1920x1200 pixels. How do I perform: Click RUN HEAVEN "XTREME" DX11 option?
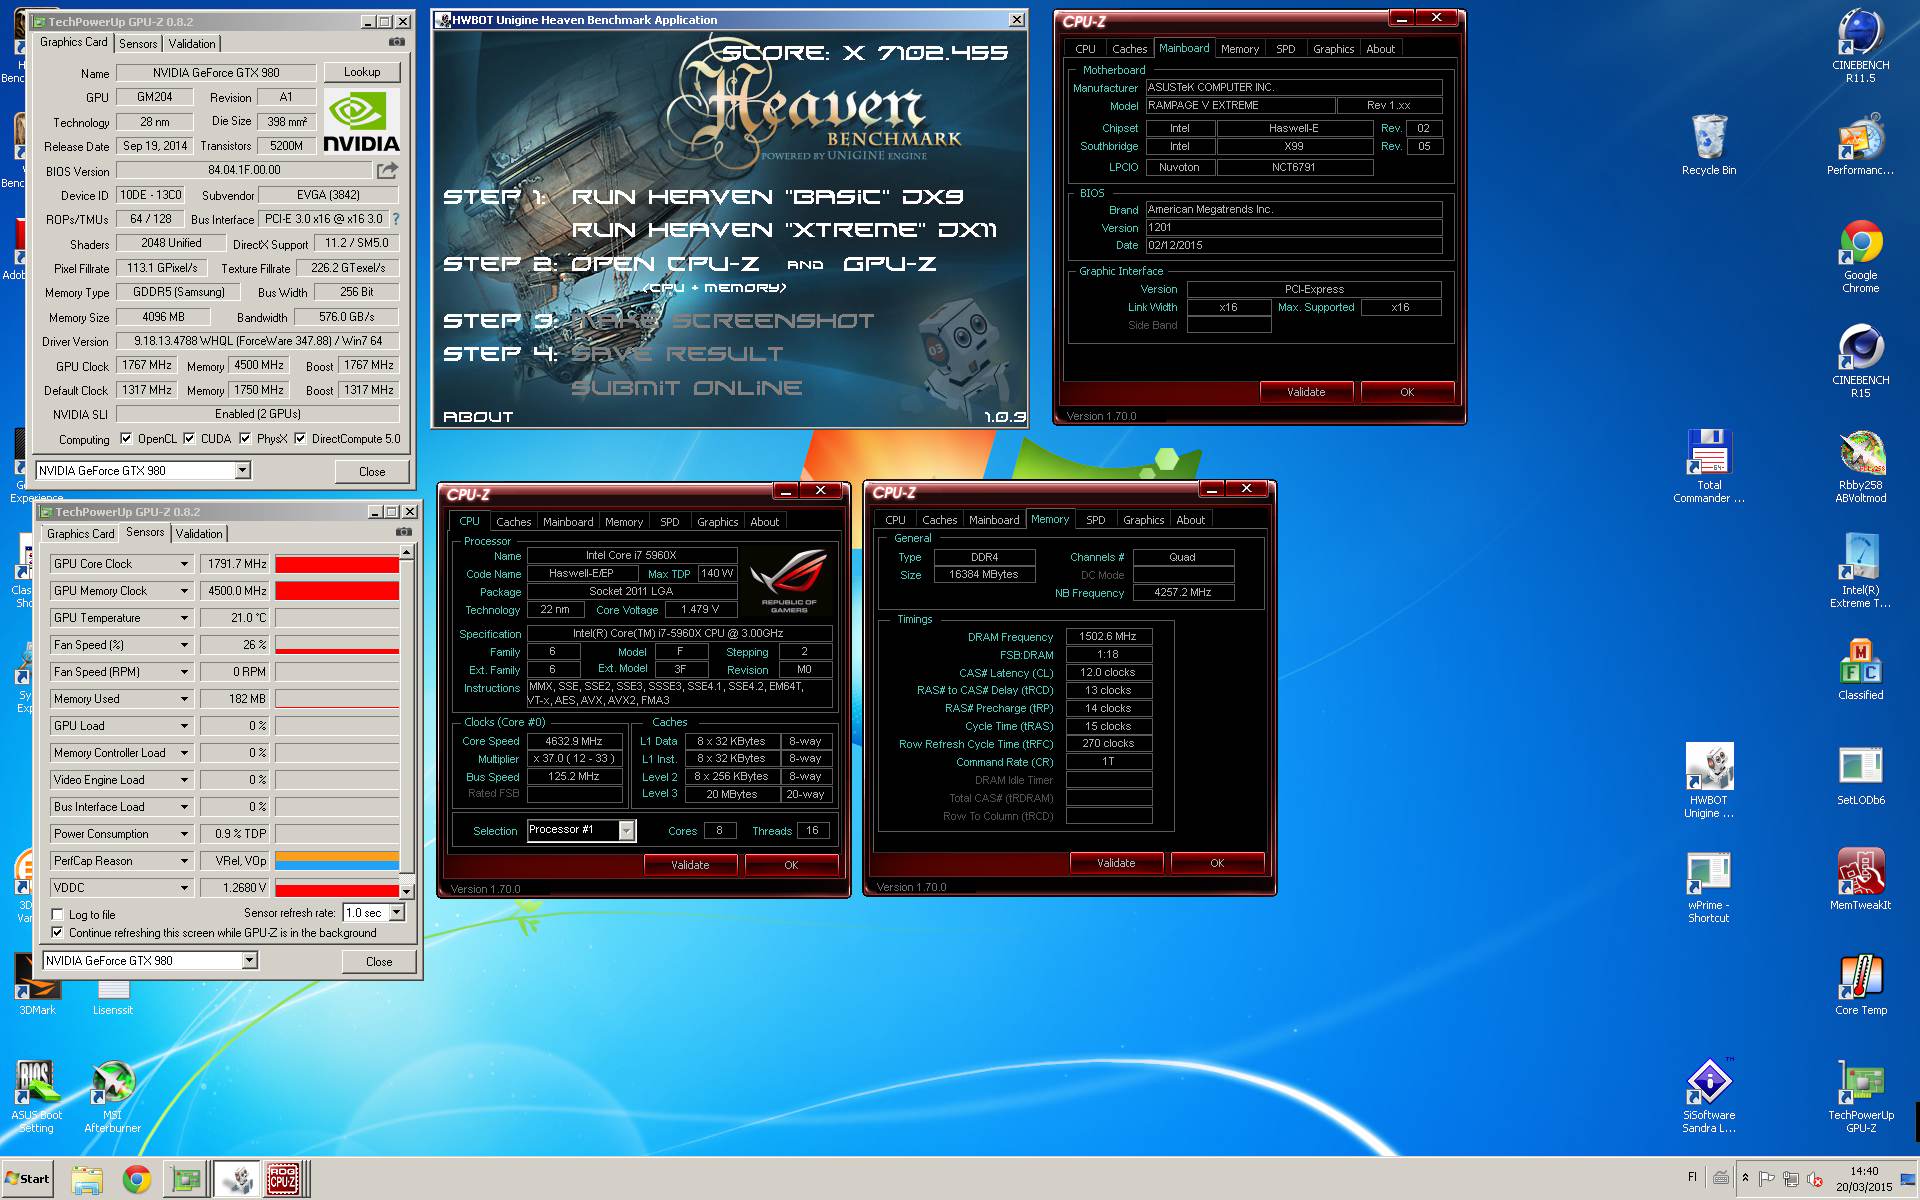point(784,230)
